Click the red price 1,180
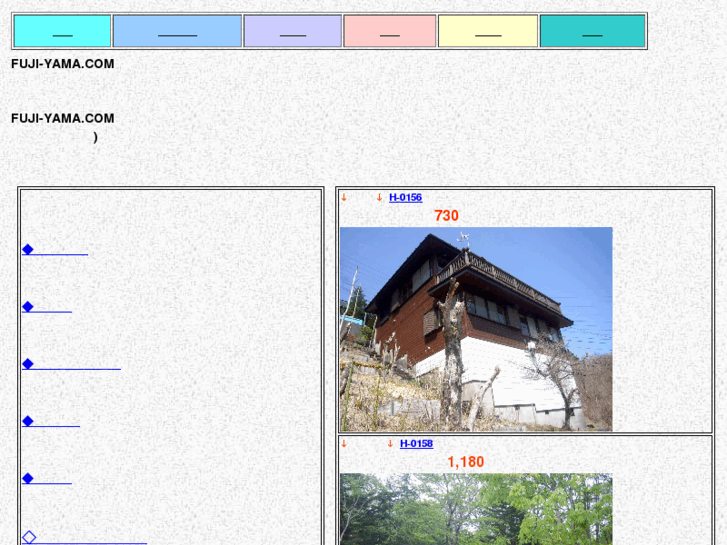727x545 pixels. tap(466, 462)
